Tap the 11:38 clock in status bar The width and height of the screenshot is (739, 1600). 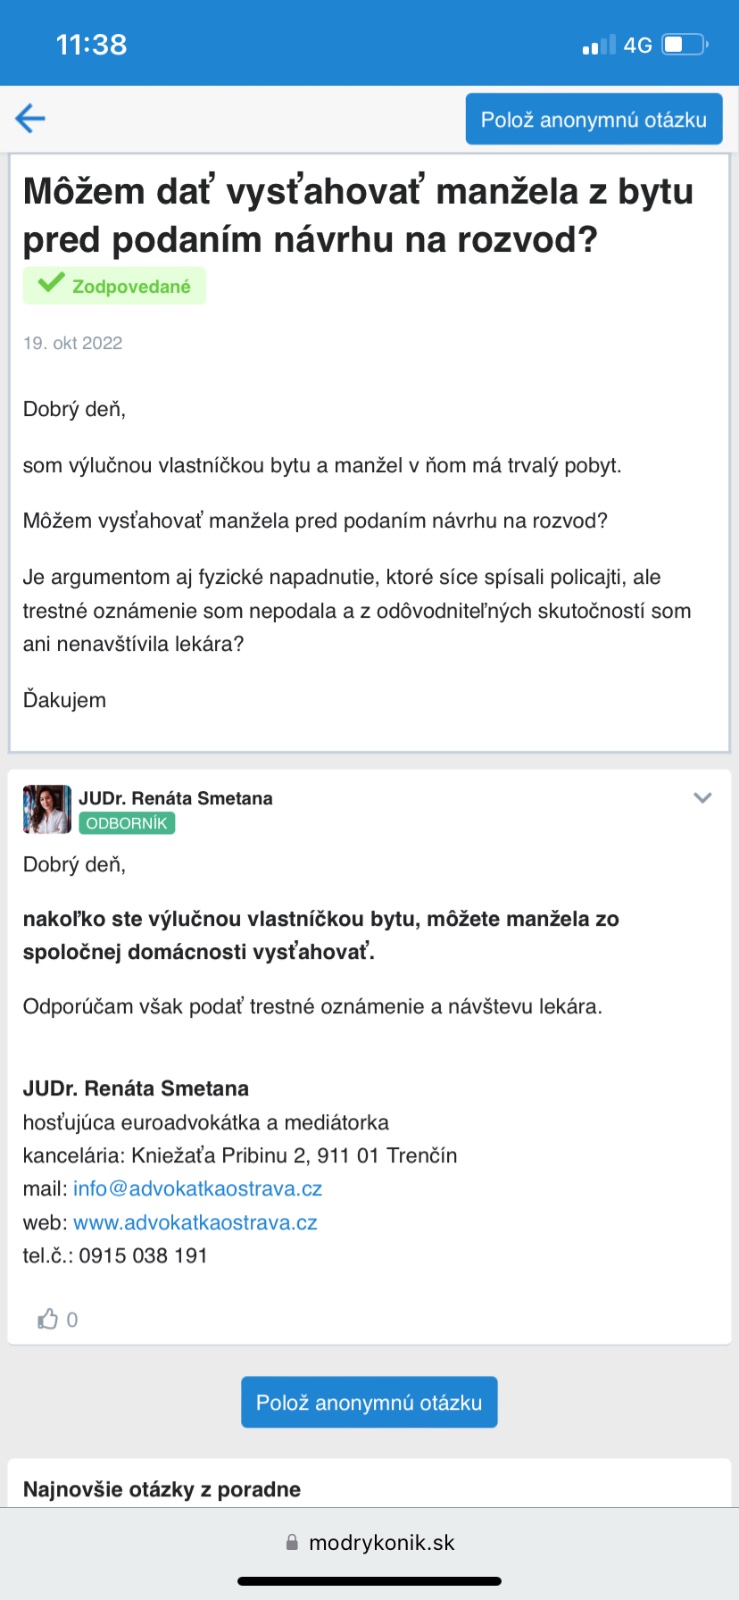click(x=91, y=45)
